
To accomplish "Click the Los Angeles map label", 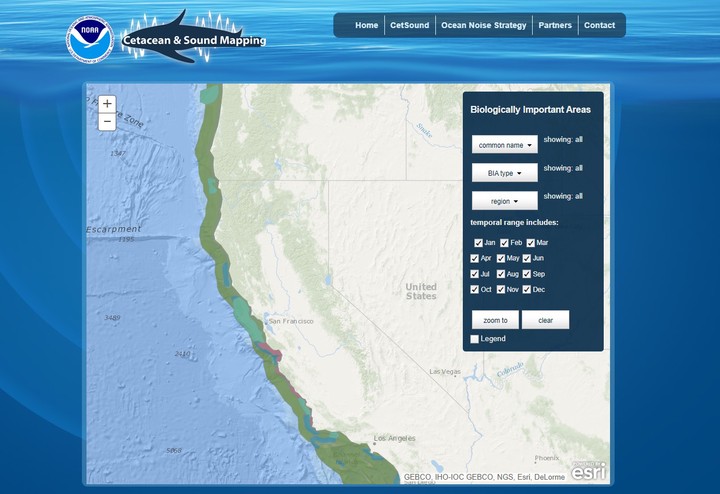I will tap(394, 438).
